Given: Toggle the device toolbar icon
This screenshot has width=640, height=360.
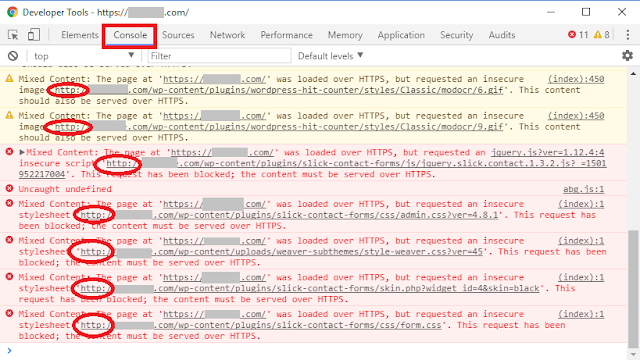Looking at the screenshot, I should (x=33, y=35).
